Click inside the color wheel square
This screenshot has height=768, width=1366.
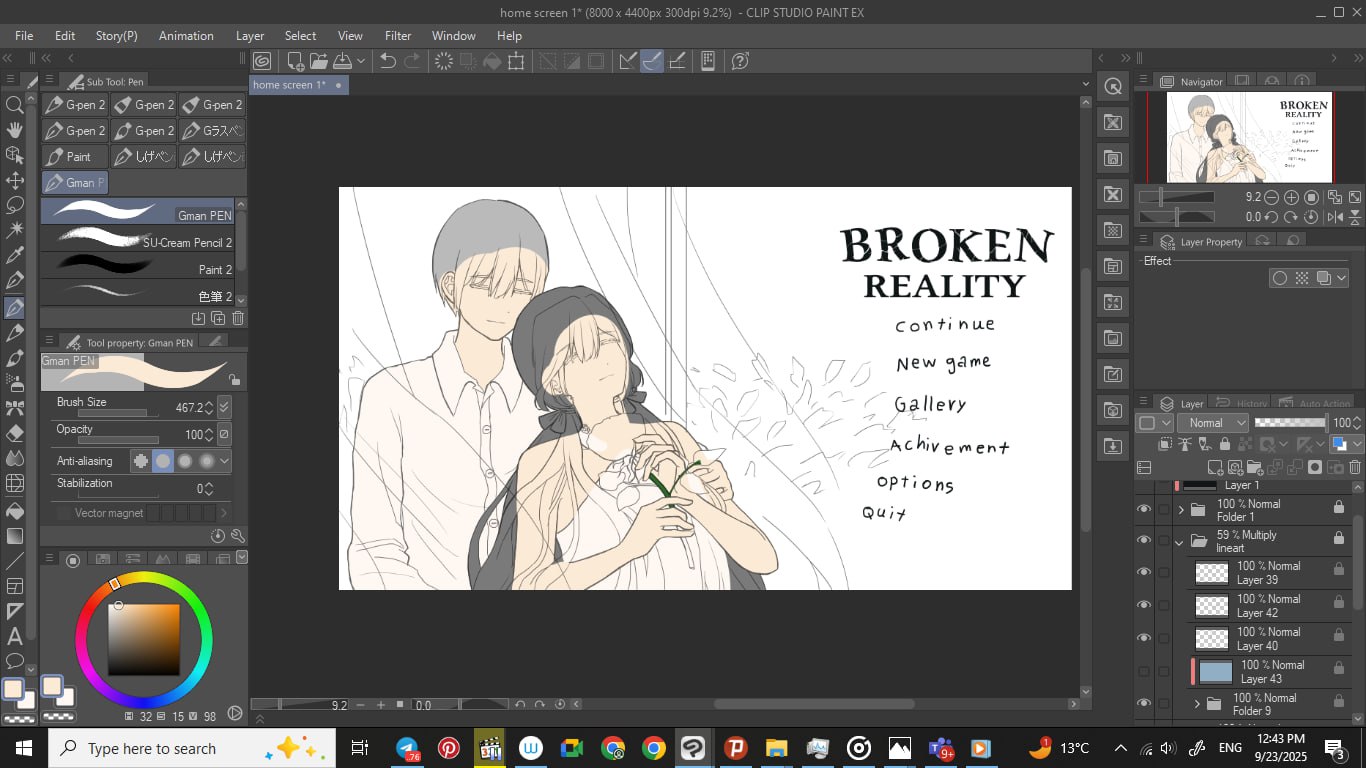pyautogui.click(x=143, y=639)
